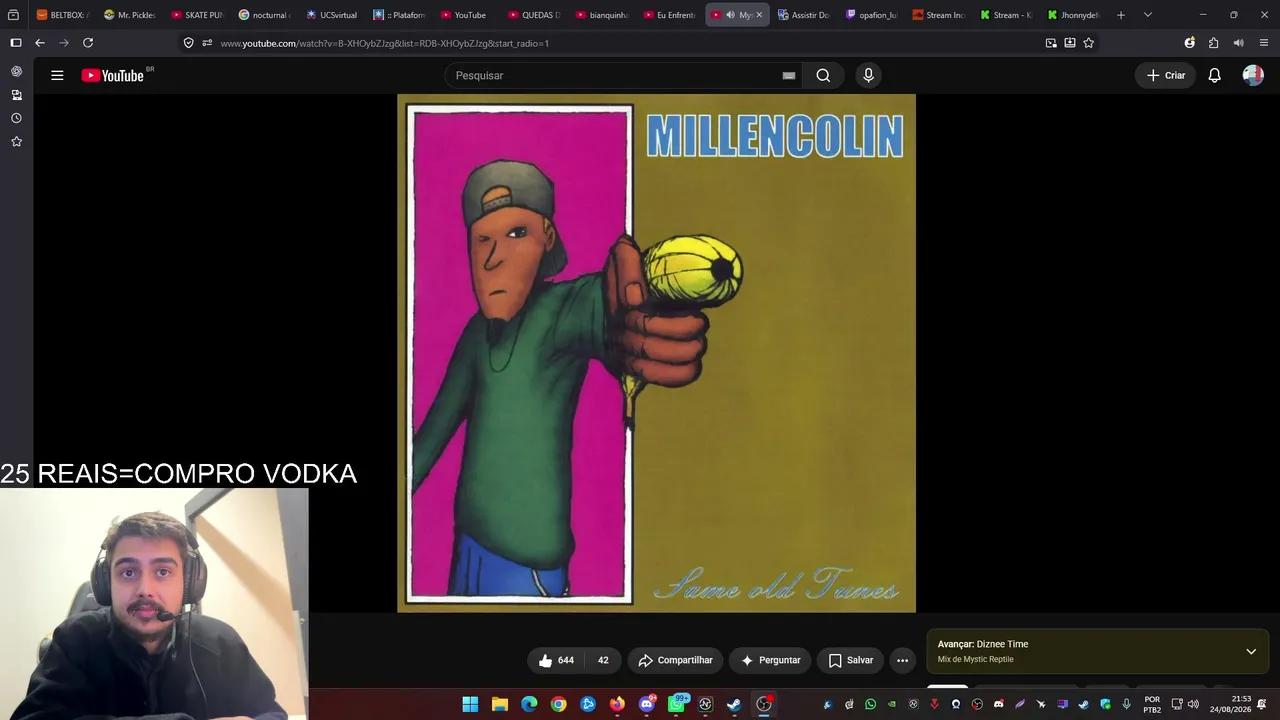The width and height of the screenshot is (1280, 720).
Task: Go back with browser back arrow
Action: click(x=40, y=43)
